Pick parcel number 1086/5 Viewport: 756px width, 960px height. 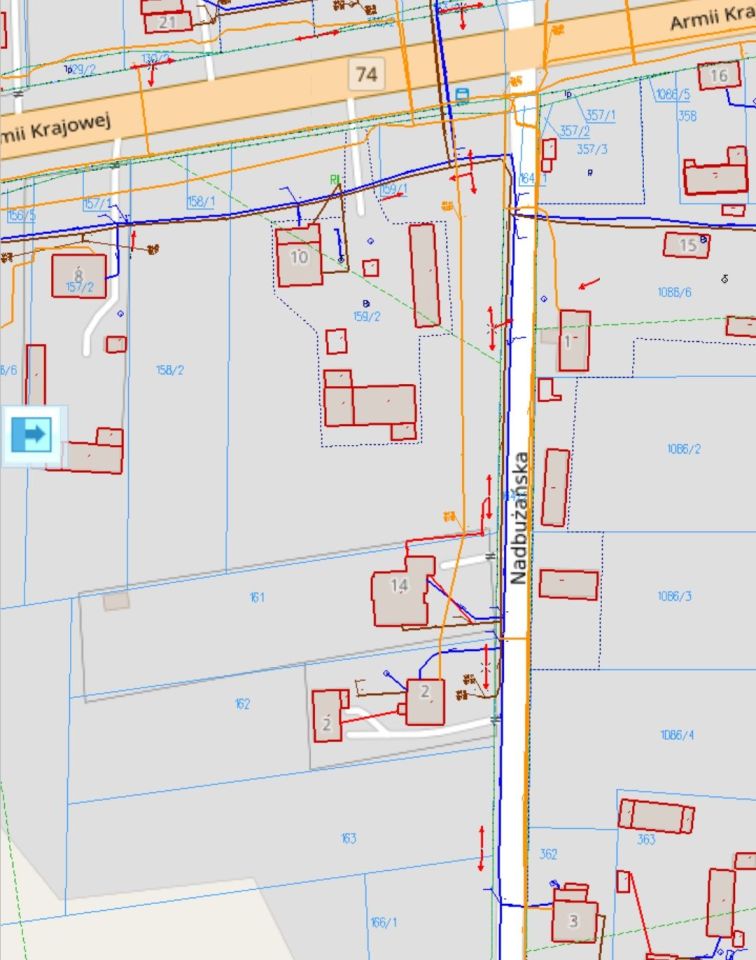tap(673, 94)
